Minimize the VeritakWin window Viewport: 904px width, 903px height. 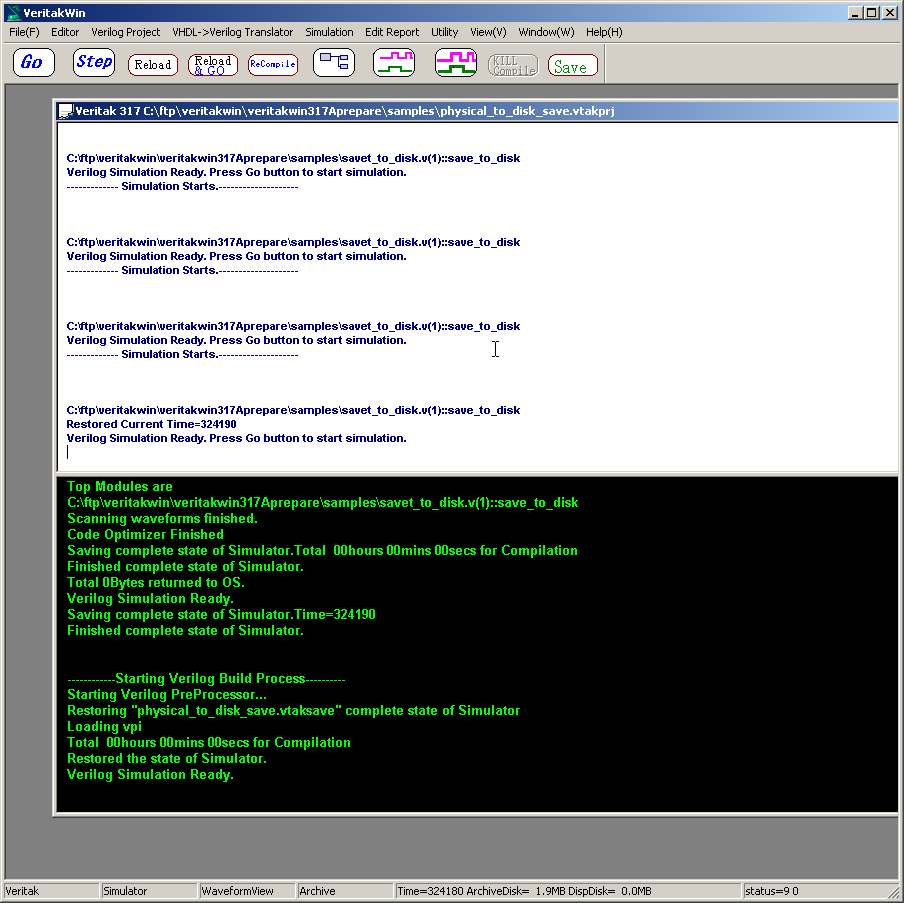pos(856,13)
